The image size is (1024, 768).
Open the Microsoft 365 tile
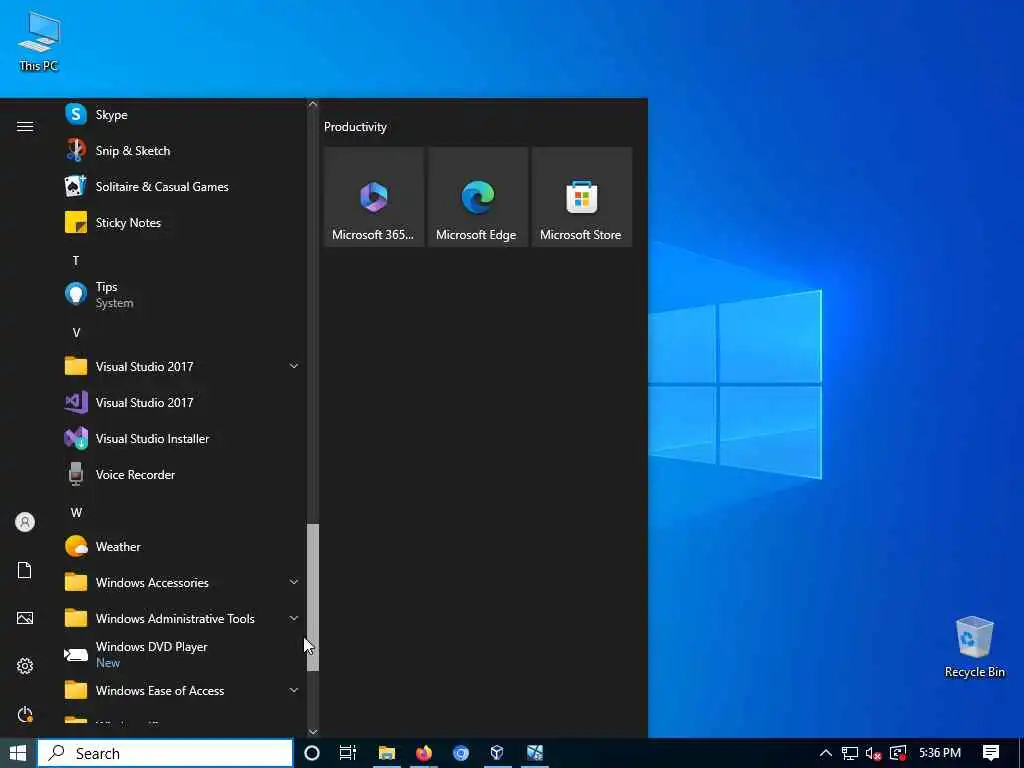tap(374, 197)
